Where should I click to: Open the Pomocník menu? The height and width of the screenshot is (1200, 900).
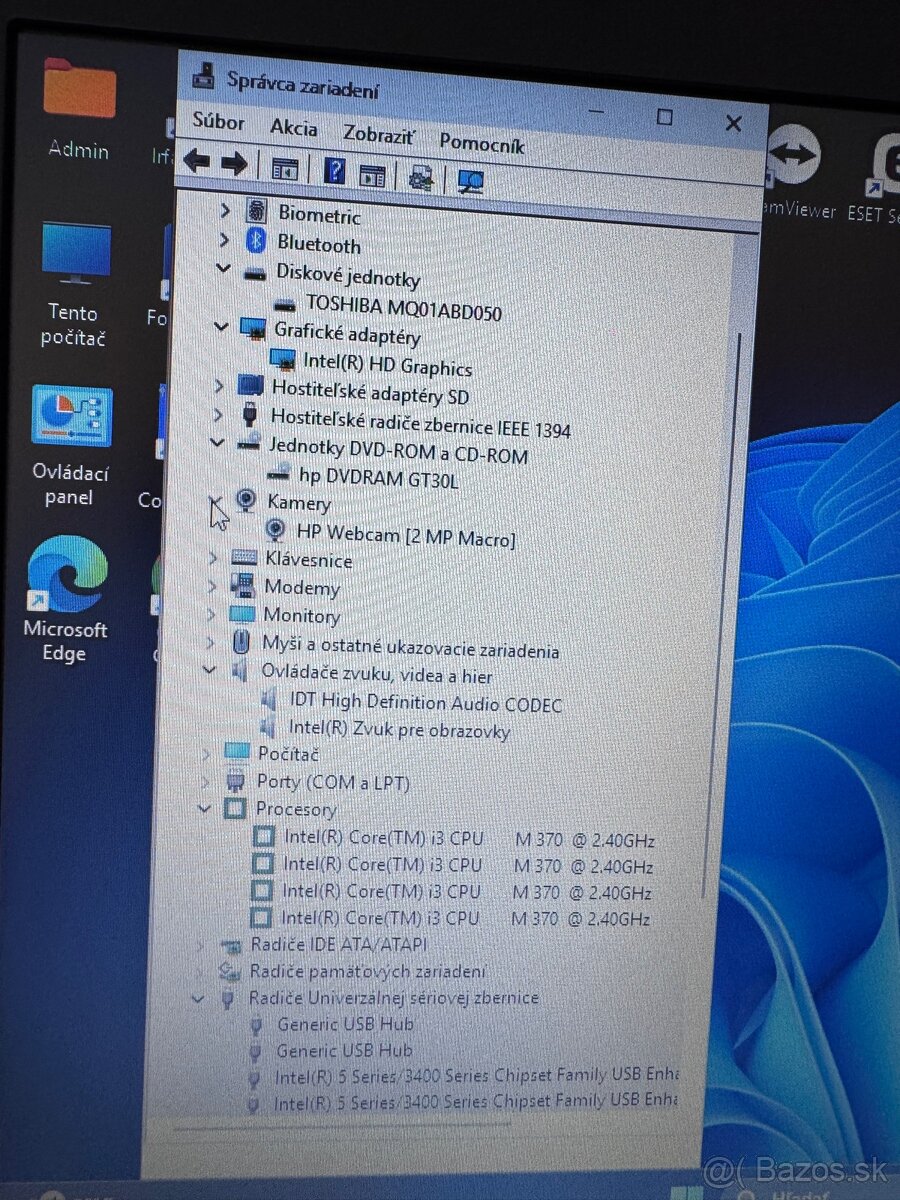[x=482, y=145]
